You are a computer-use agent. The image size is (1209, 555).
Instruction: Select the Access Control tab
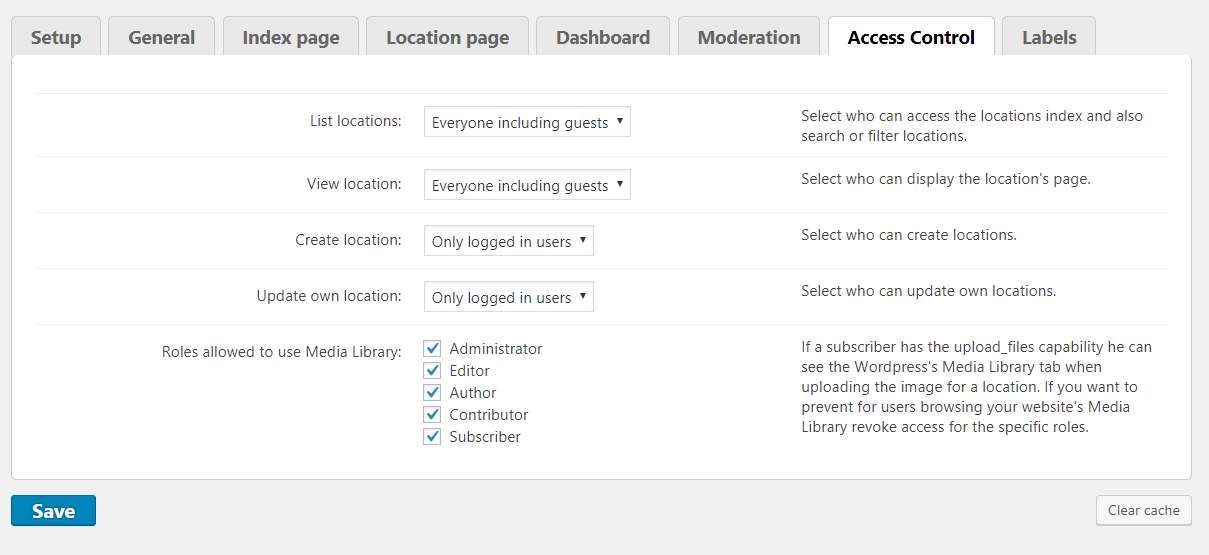pyautogui.click(x=911, y=38)
